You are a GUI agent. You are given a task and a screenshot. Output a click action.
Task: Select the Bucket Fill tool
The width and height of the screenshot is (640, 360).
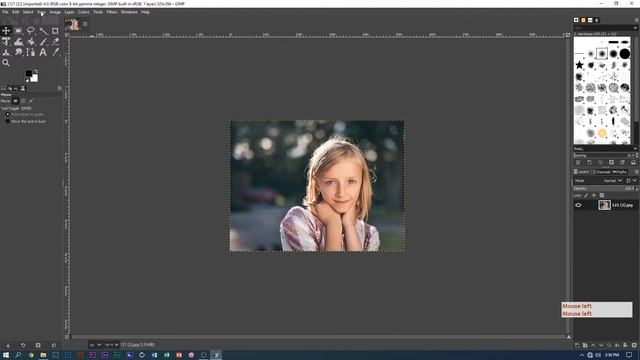pos(31,42)
